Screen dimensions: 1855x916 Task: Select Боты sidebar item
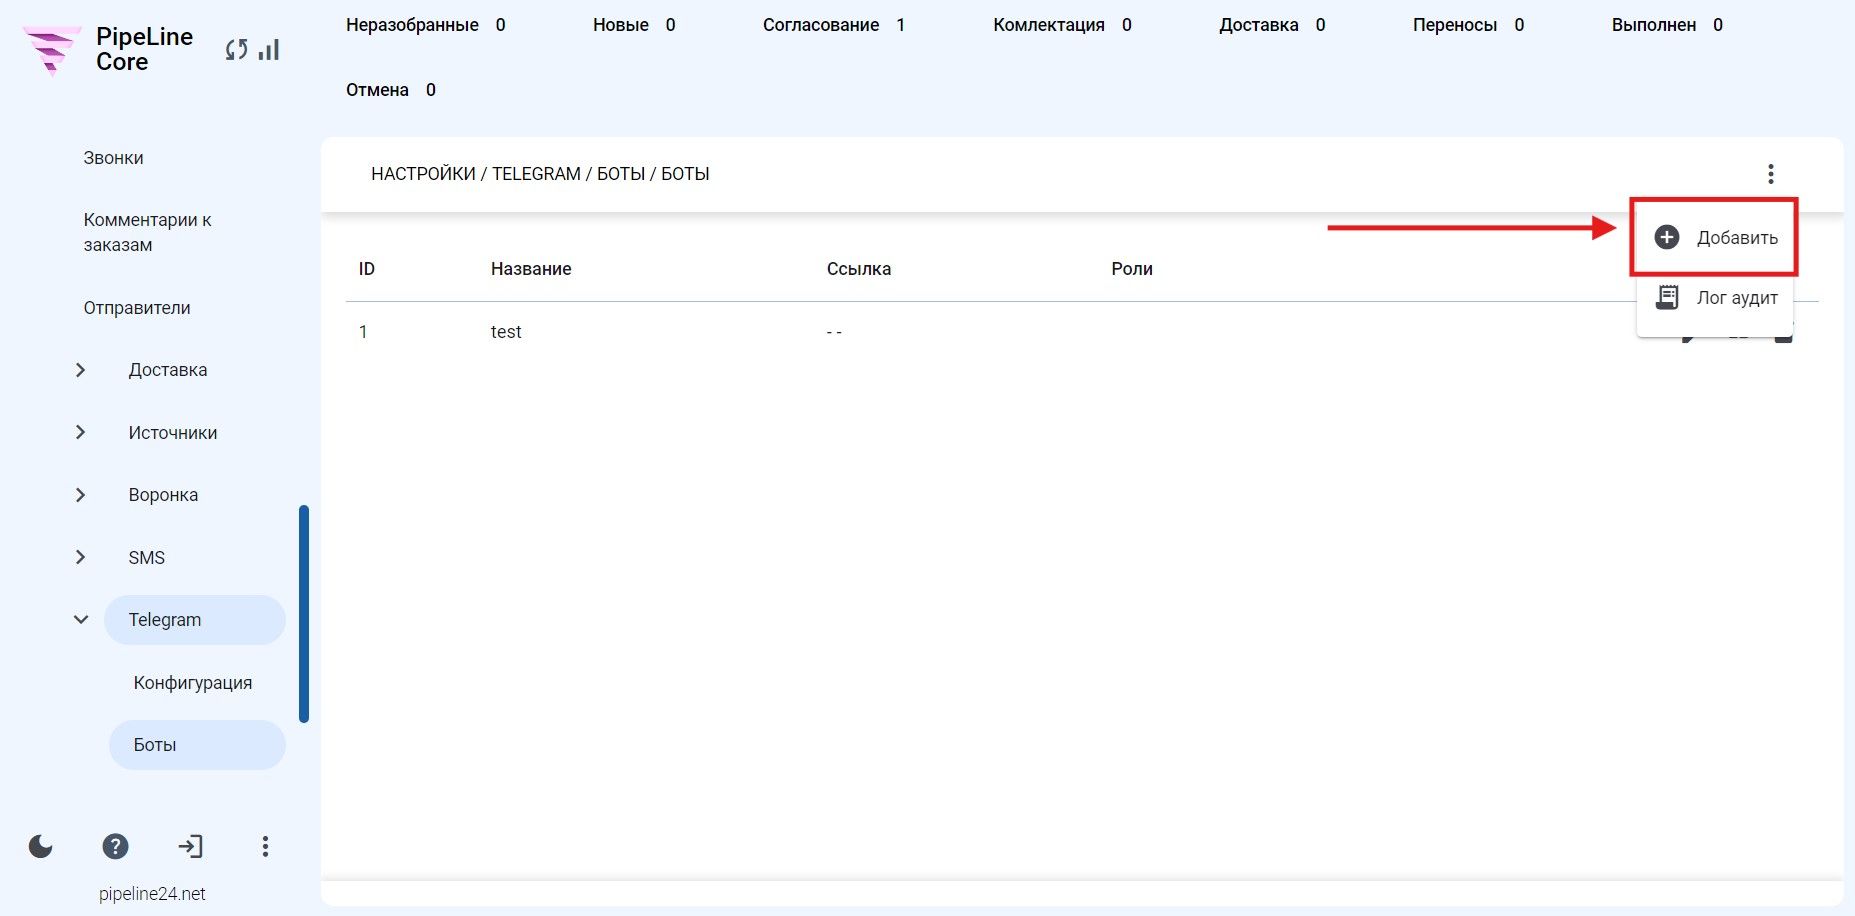pos(197,745)
